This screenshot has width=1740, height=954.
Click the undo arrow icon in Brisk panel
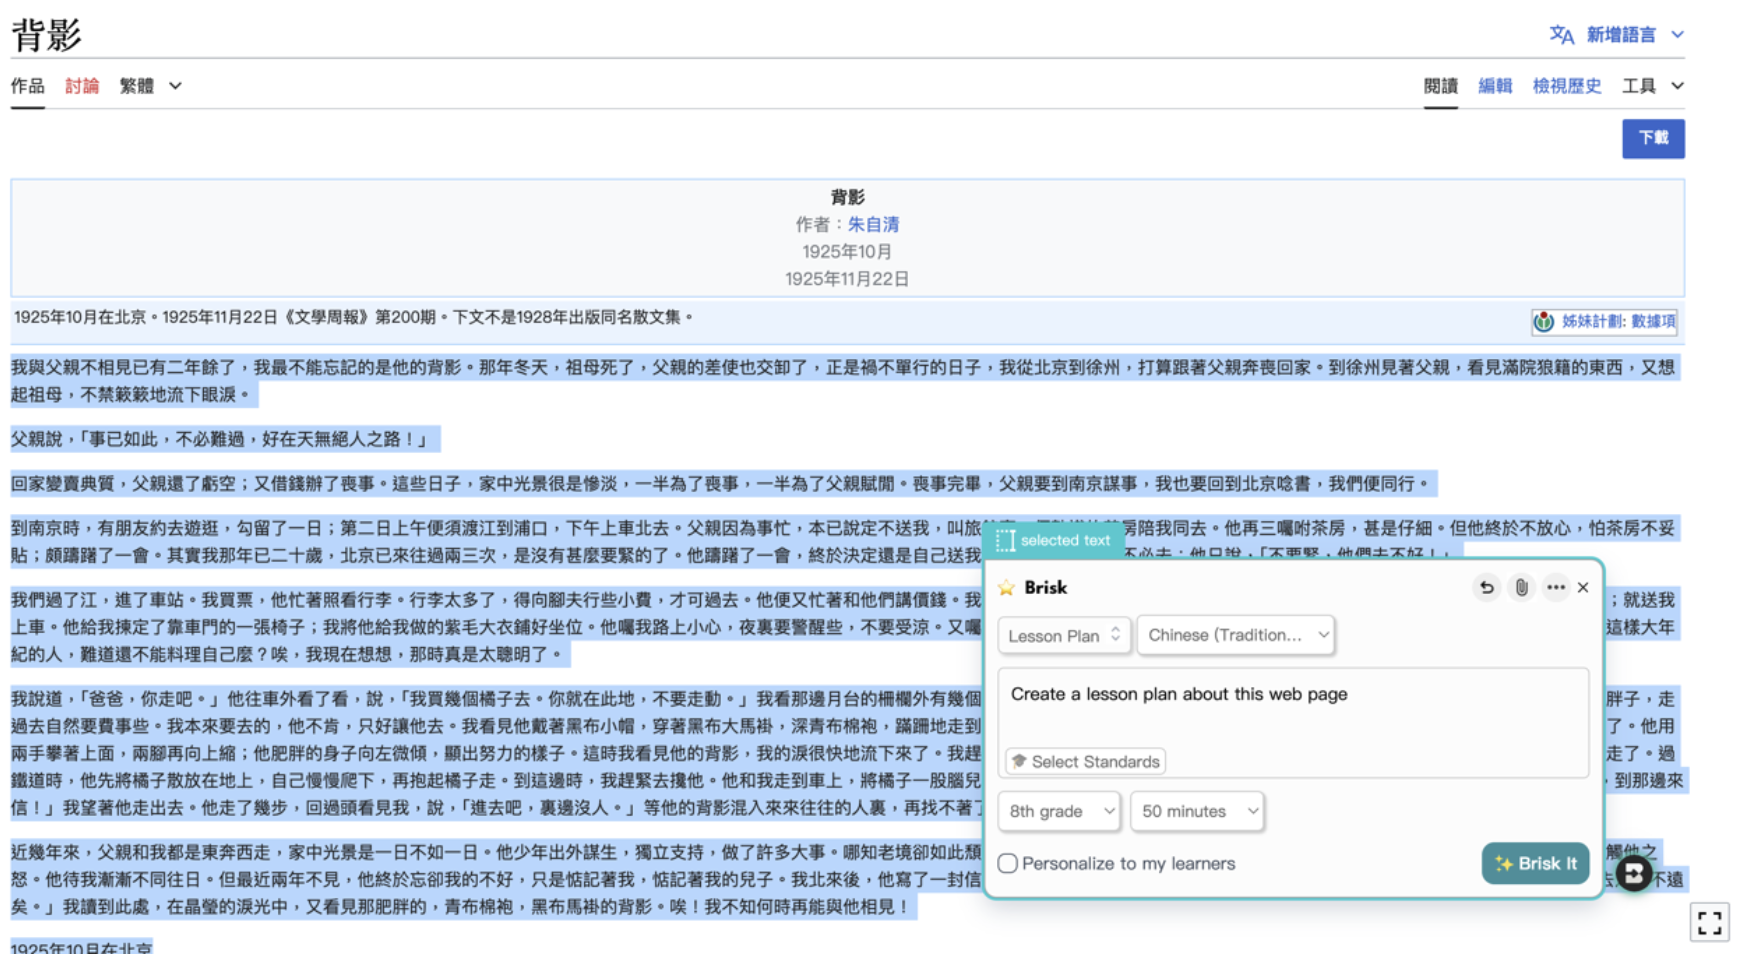click(x=1486, y=588)
